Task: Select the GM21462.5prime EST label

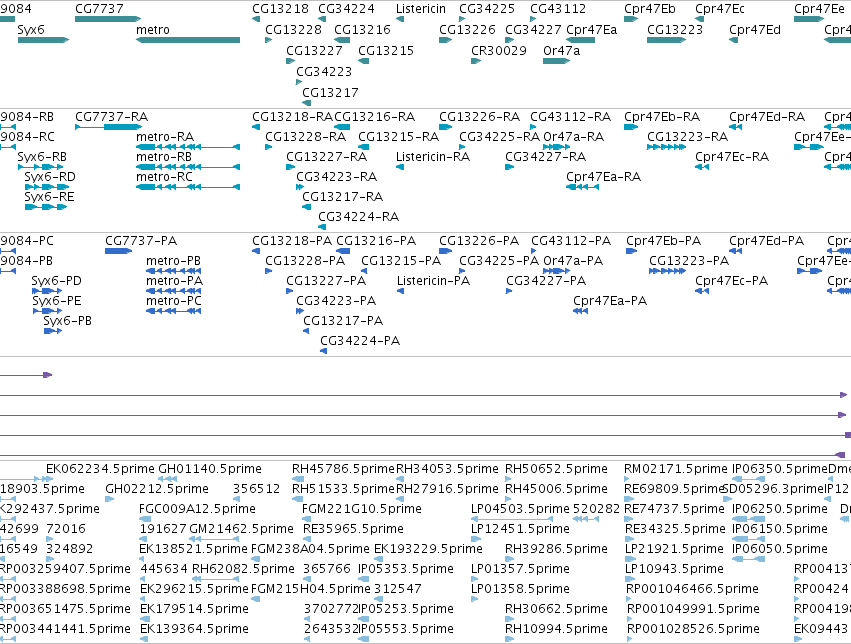Action: [242, 529]
